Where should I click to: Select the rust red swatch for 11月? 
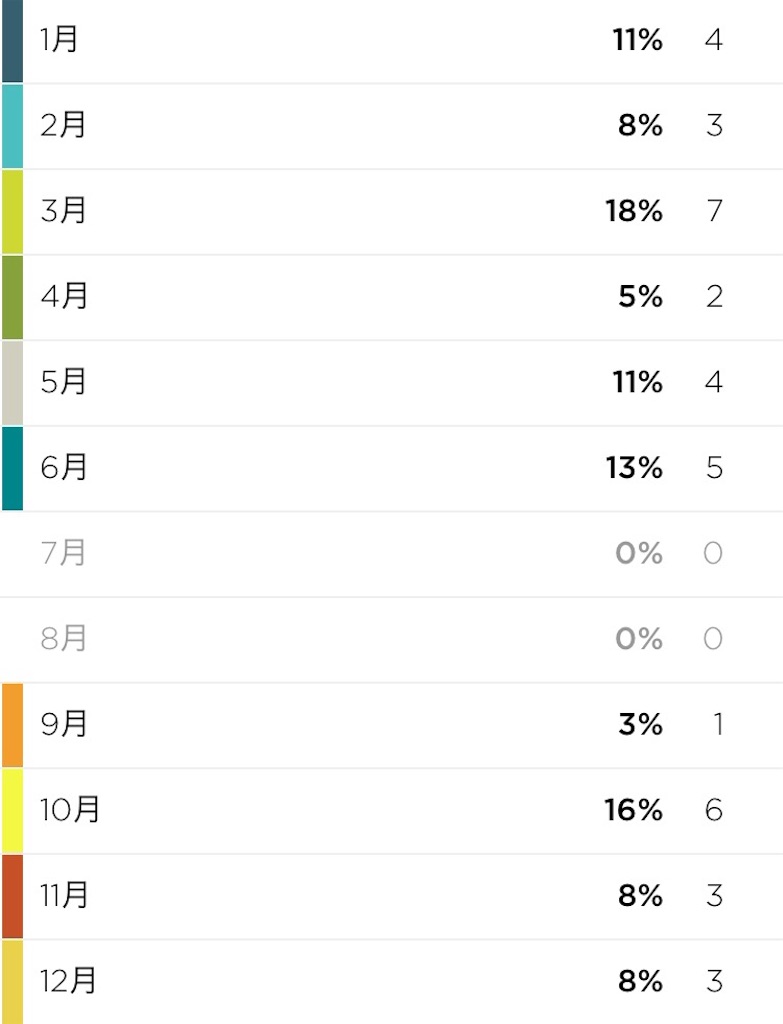click(12, 896)
